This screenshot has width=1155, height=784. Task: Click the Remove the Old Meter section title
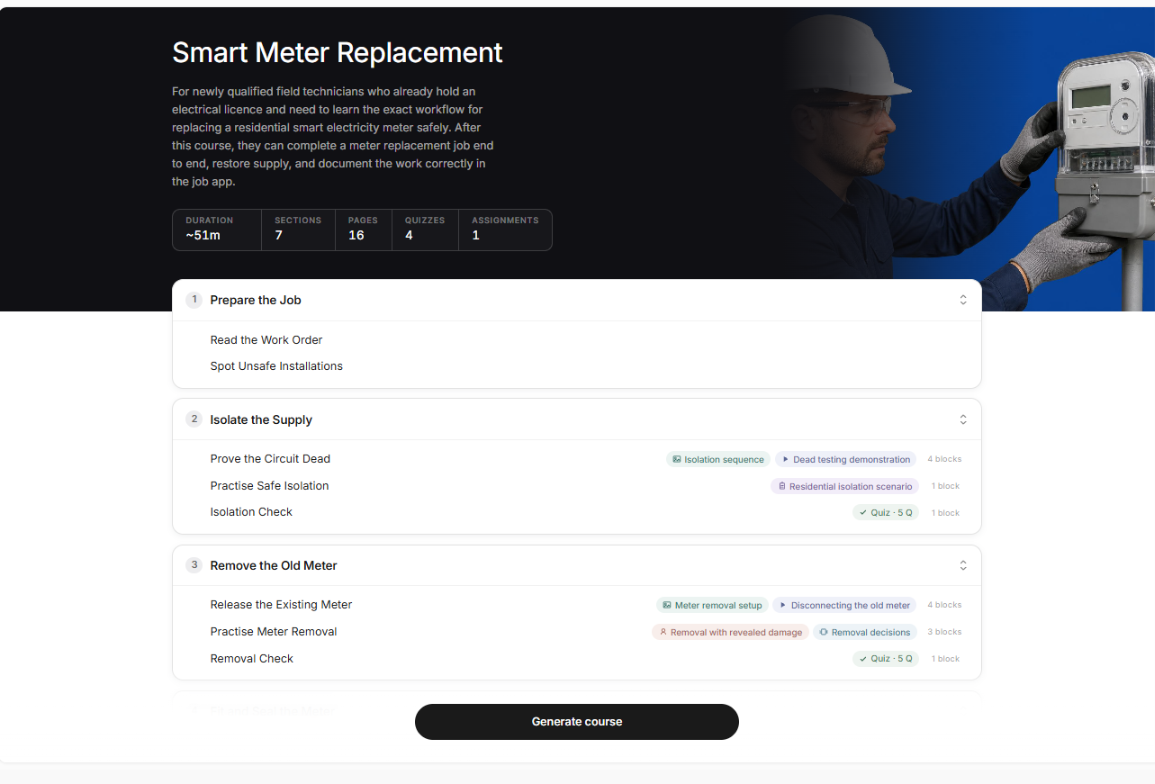273,565
